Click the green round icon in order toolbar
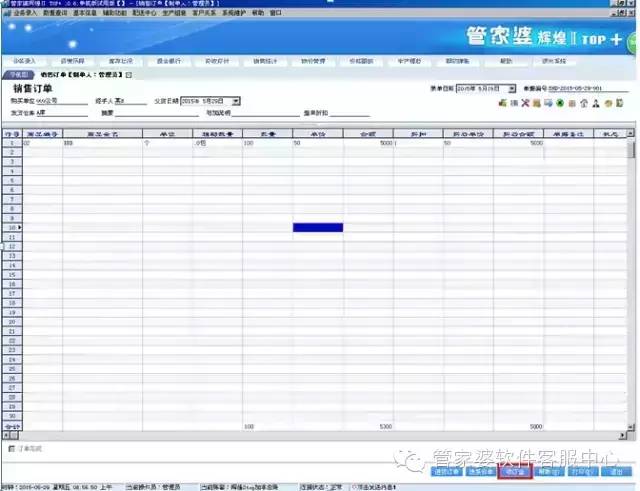This screenshot has height=491, width=640. click(x=560, y=103)
